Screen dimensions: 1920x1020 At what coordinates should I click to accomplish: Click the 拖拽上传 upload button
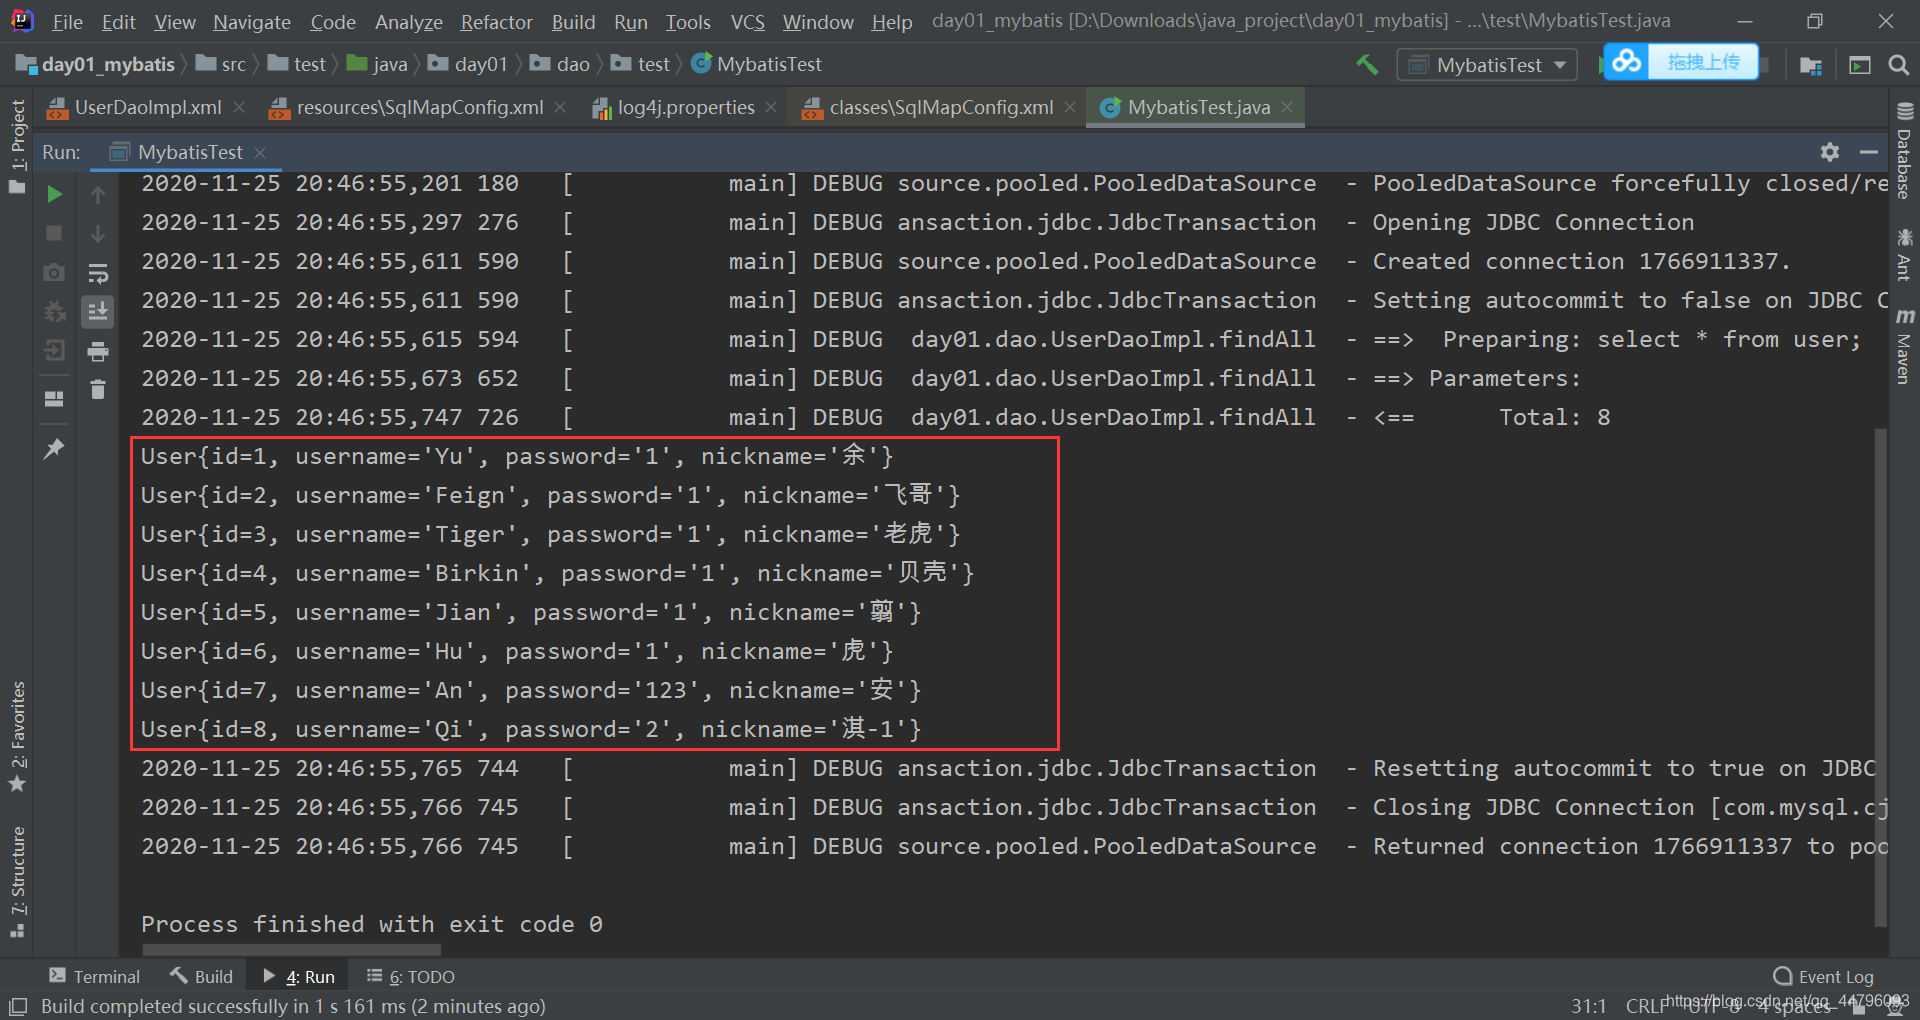[1703, 62]
